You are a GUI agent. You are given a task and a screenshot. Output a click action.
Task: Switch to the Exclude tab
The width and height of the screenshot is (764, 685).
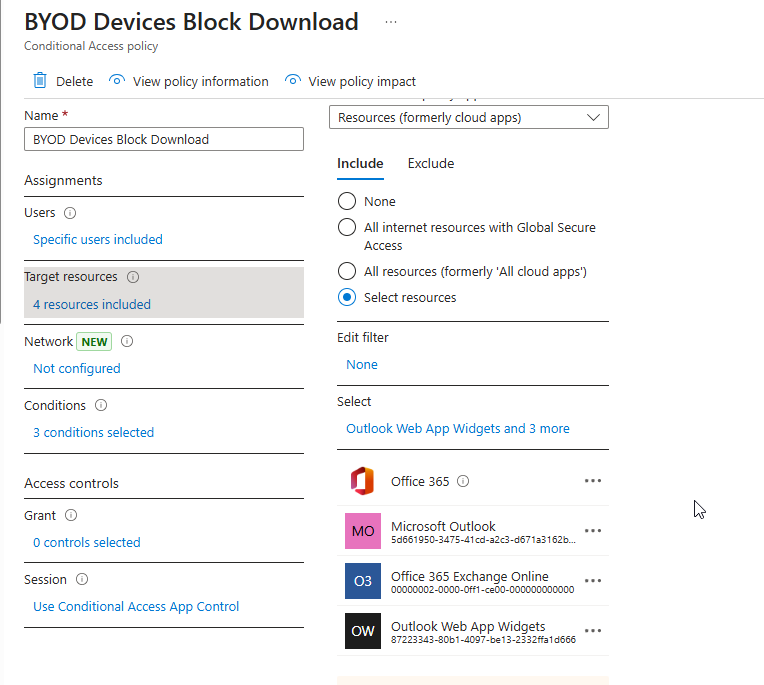[431, 163]
